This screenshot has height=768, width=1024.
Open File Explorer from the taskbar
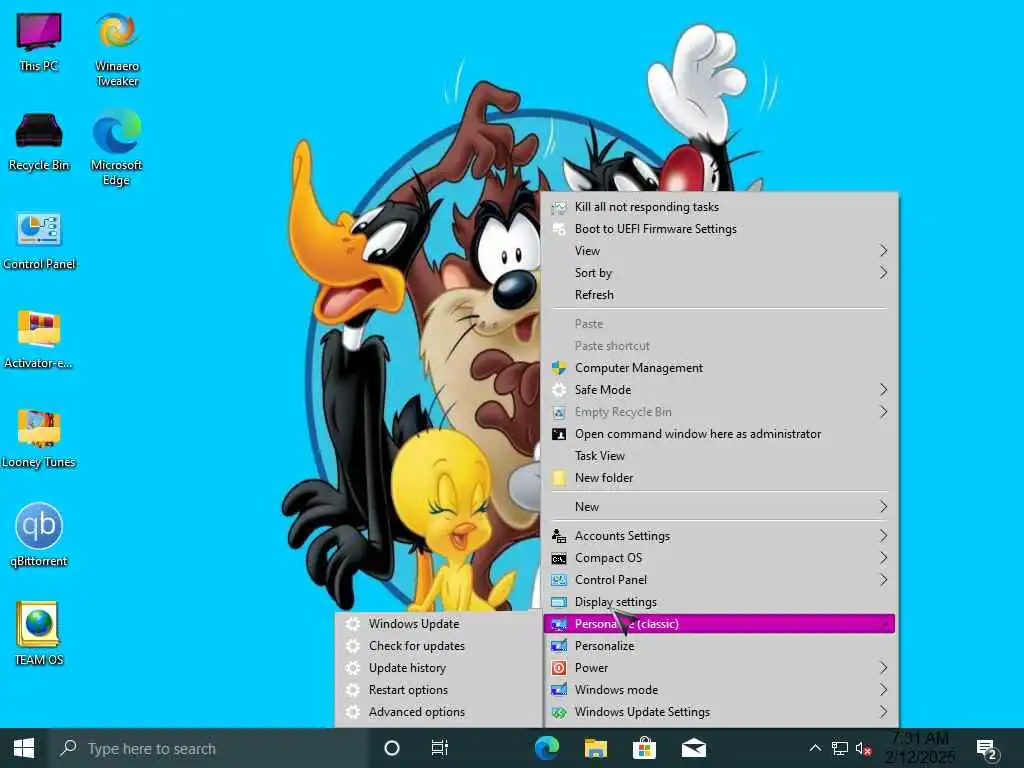point(596,748)
